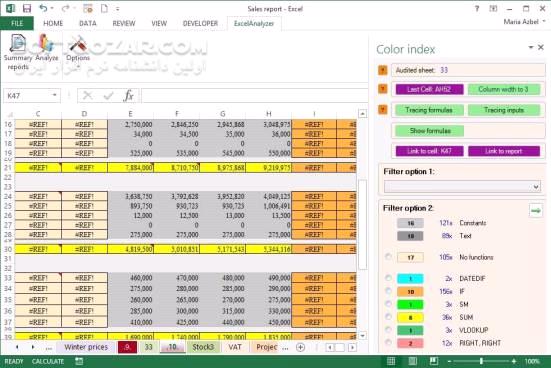Image resolution: width=551 pixels, height=368 pixels.
Task: Switch to the REVIEW ribbon tab
Action: point(124,23)
